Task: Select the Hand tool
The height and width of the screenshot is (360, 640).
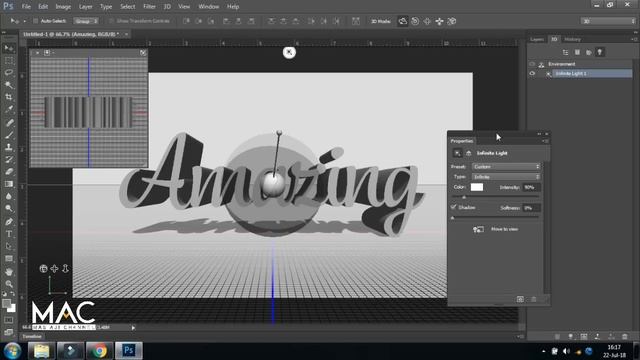Action: click(x=9, y=271)
